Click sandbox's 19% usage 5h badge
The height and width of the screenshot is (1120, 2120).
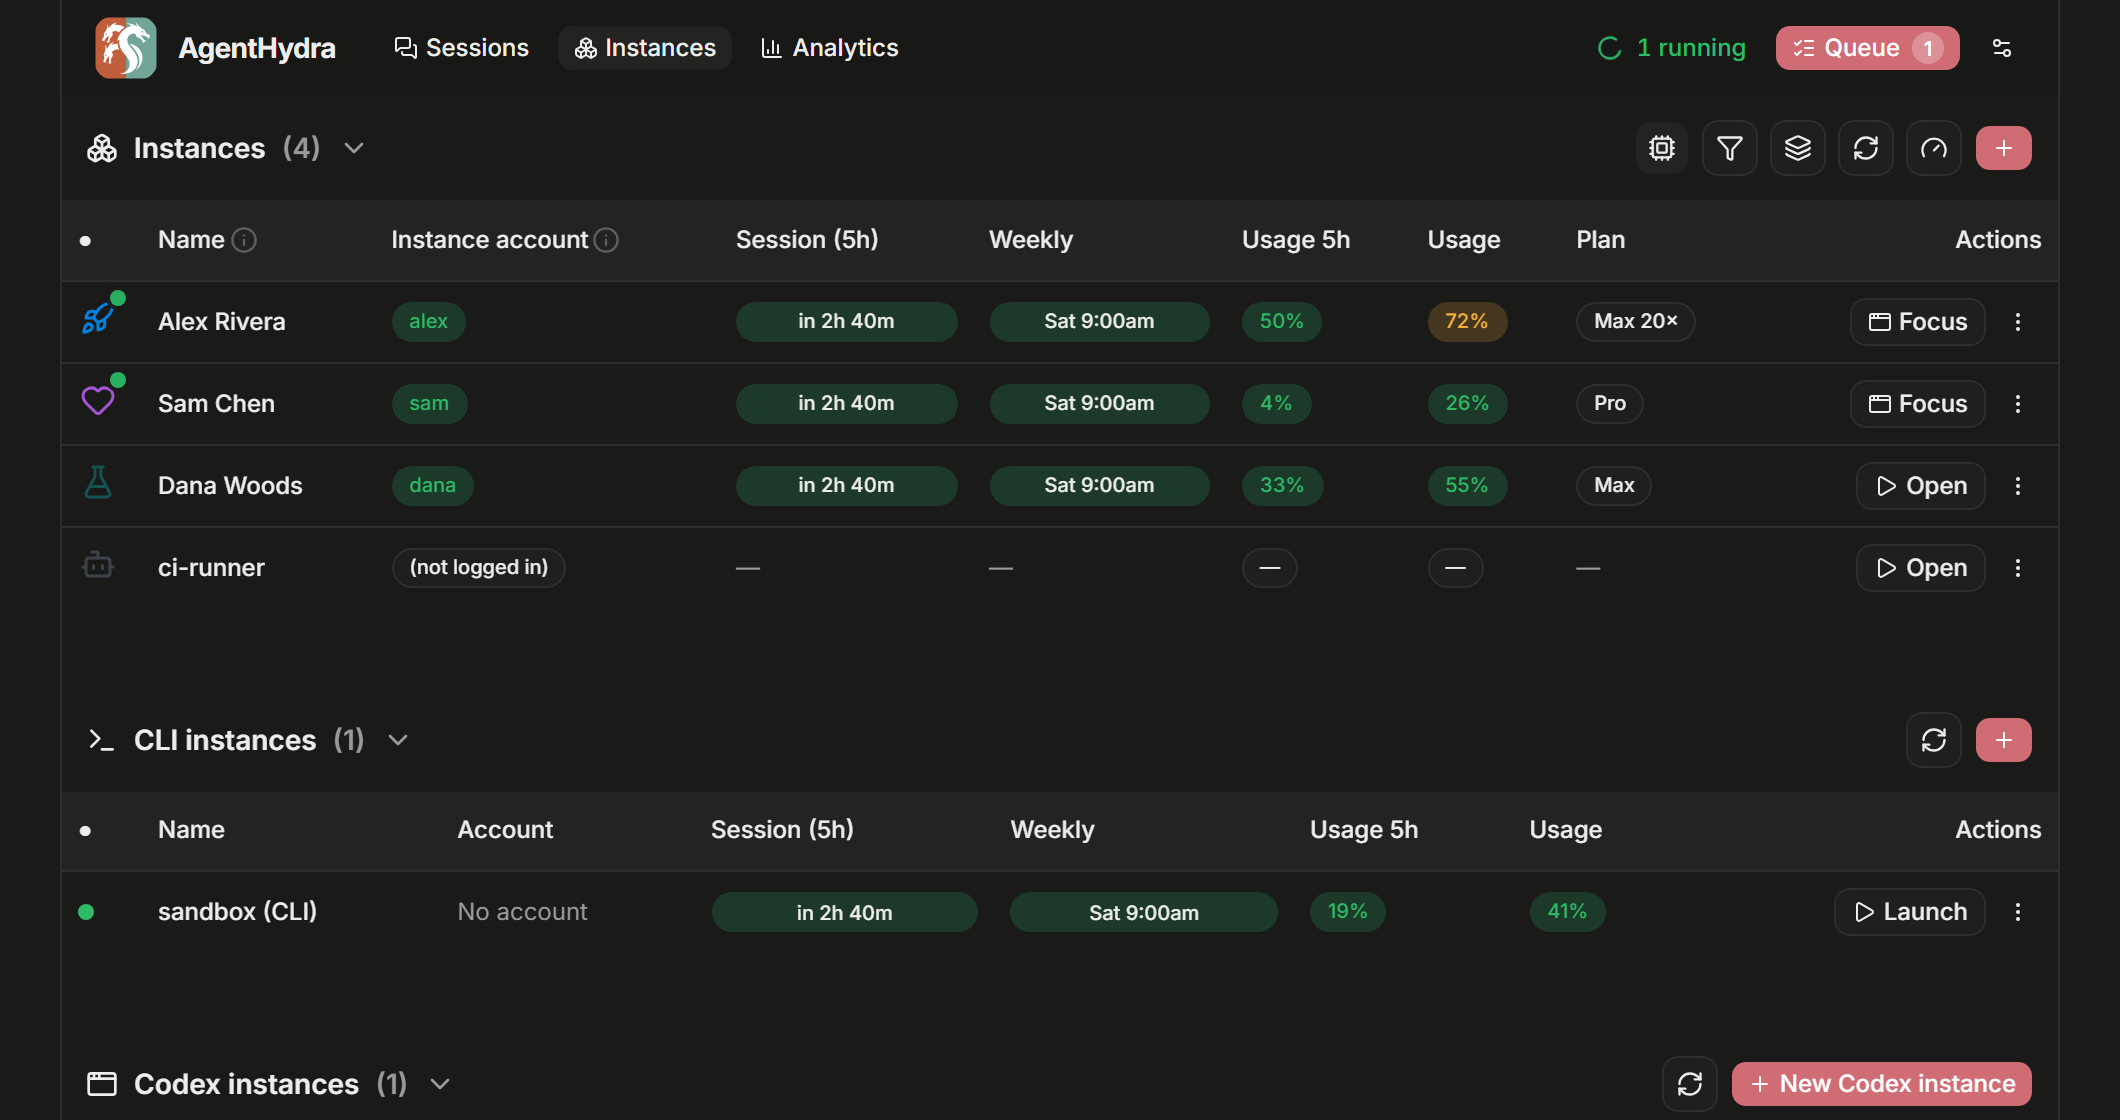click(x=1348, y=912)
